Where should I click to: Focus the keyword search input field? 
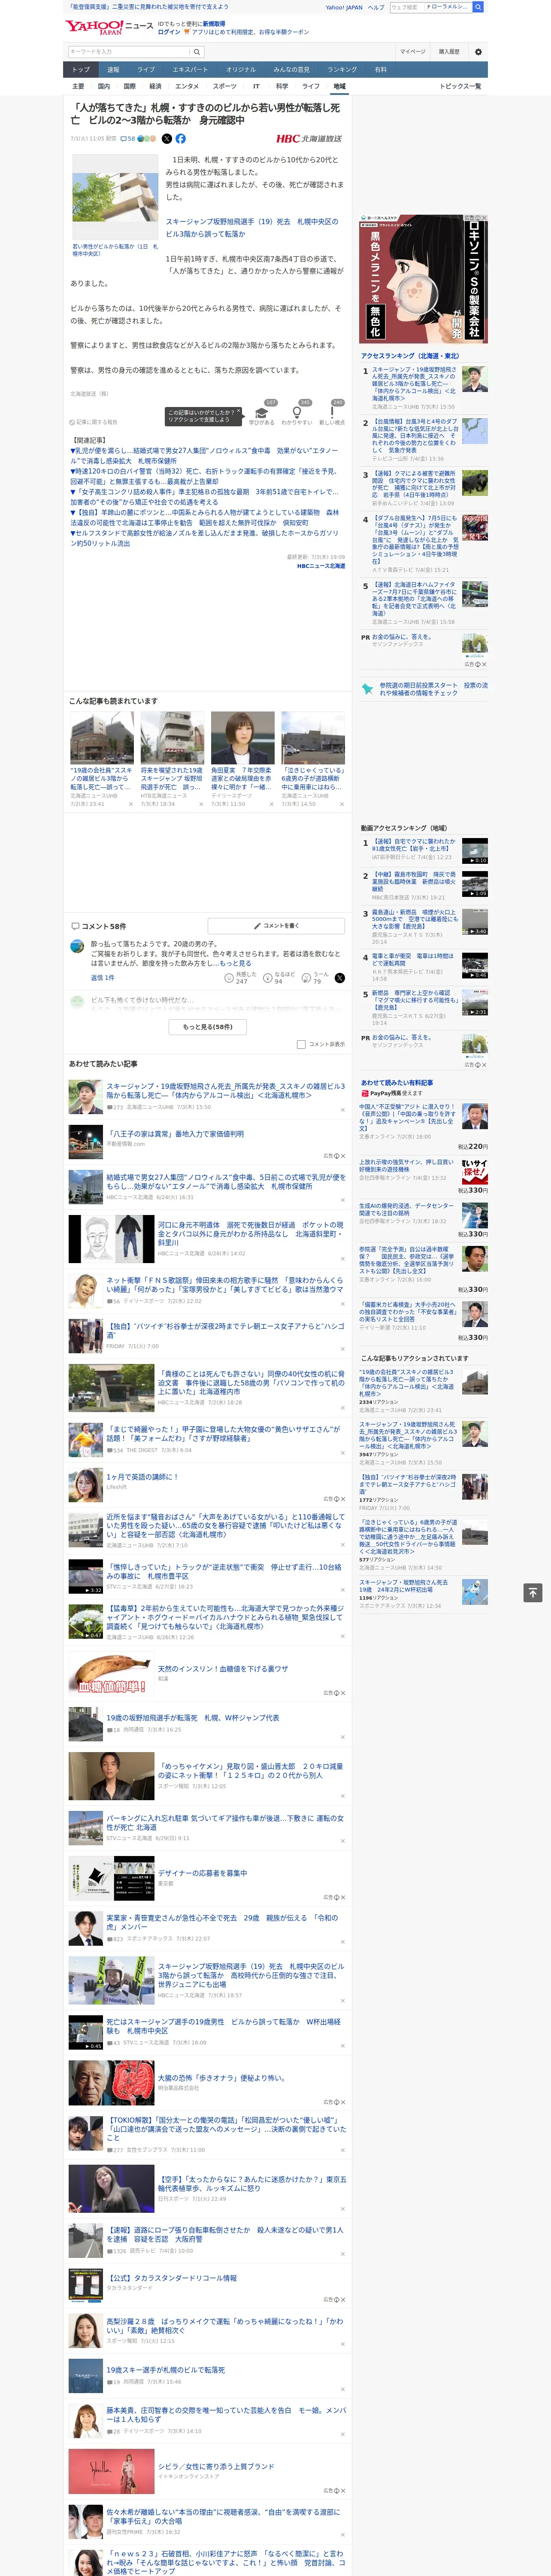[129, 51]
